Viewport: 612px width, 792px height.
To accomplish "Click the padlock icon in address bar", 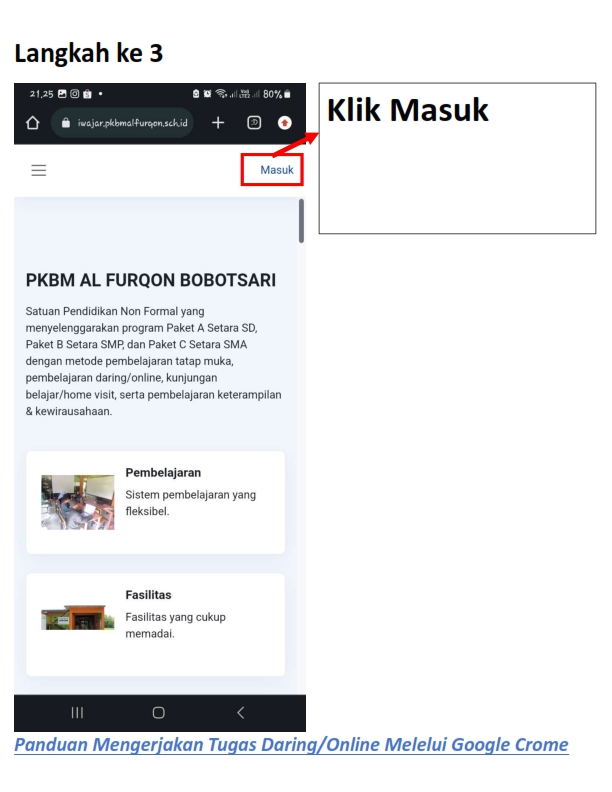I will [x=67, y=123].
